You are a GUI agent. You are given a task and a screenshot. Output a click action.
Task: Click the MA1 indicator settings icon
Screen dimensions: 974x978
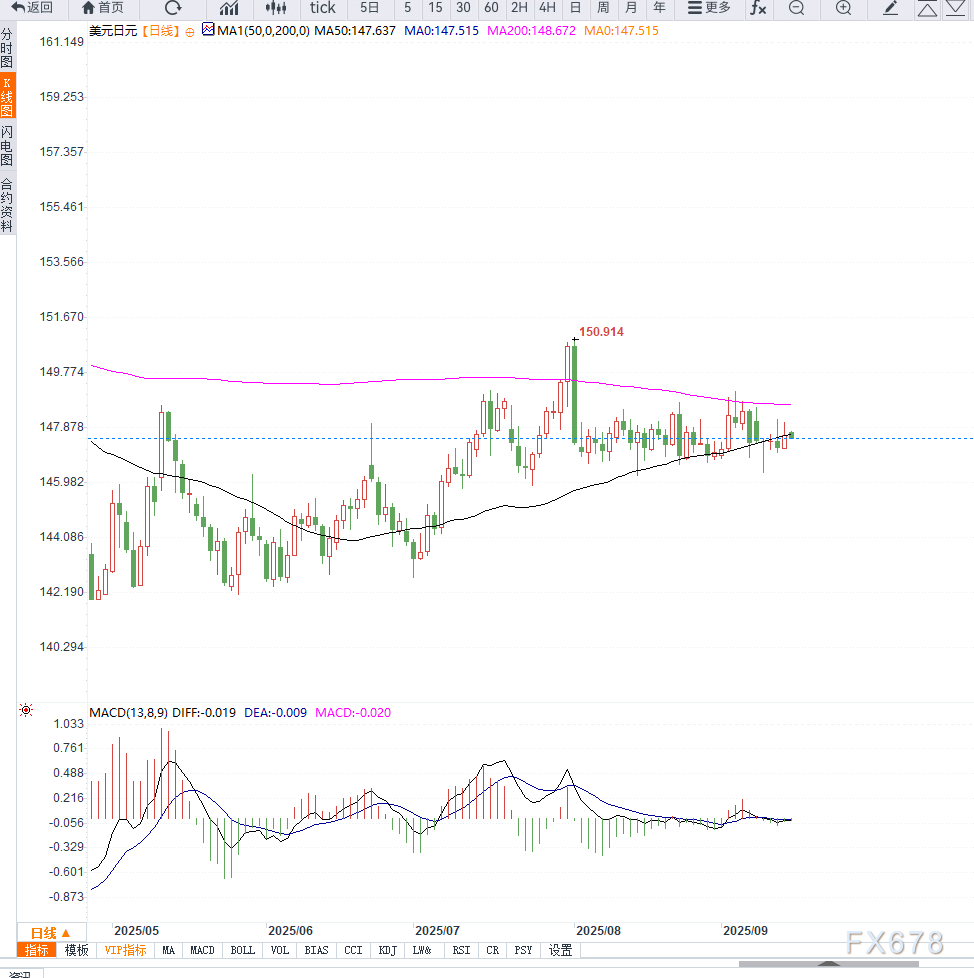(208, 30)
